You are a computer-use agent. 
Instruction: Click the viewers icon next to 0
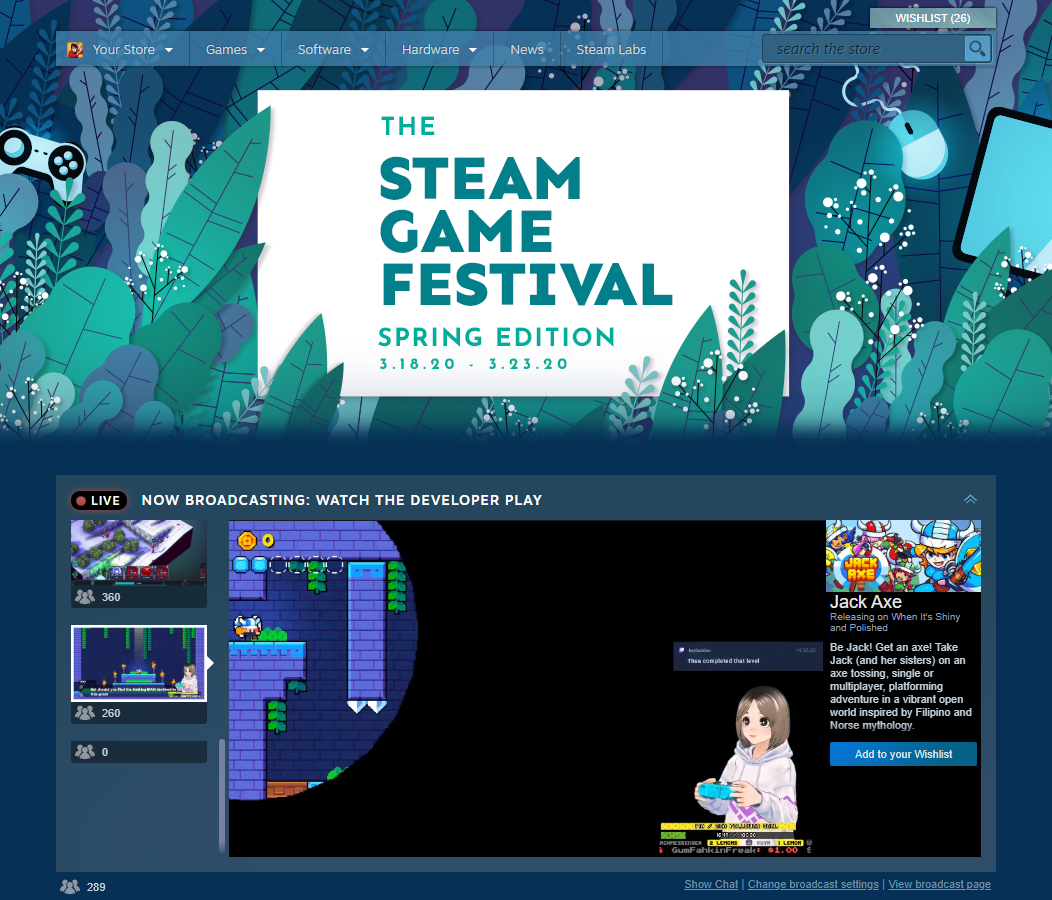(x=85, y=752)
